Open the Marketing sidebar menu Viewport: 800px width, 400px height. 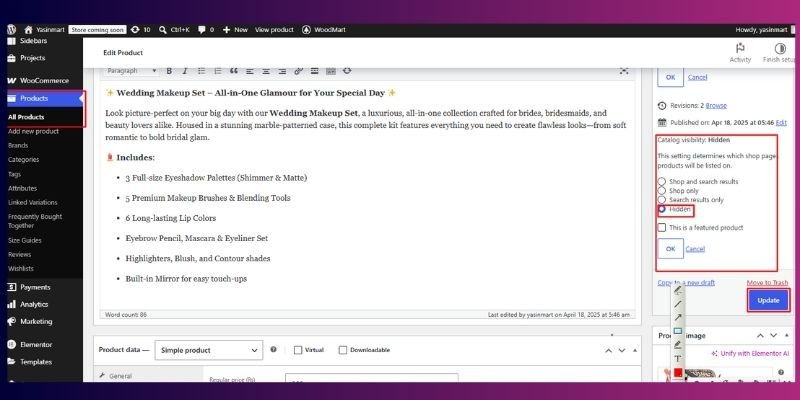[x=30, y=321]
